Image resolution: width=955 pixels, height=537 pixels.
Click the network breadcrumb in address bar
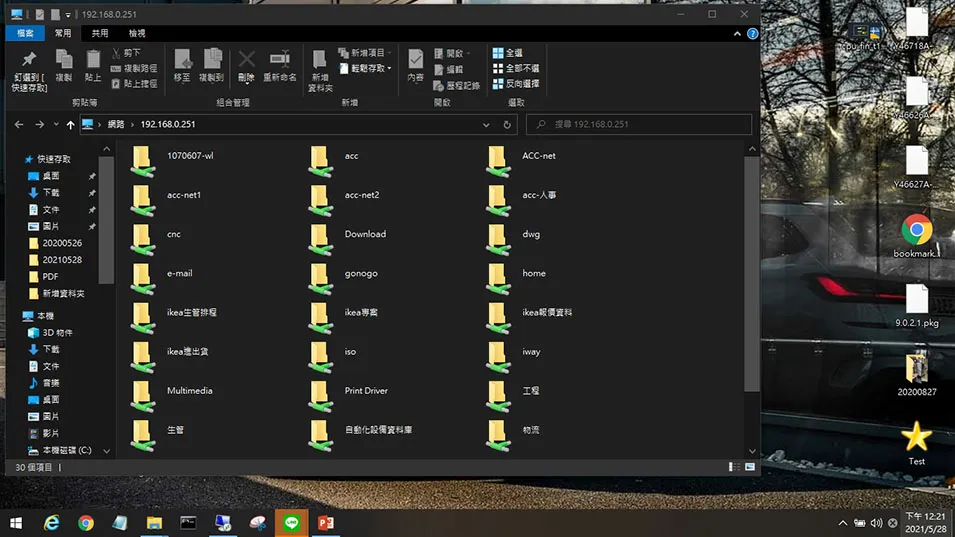point(116,124)
